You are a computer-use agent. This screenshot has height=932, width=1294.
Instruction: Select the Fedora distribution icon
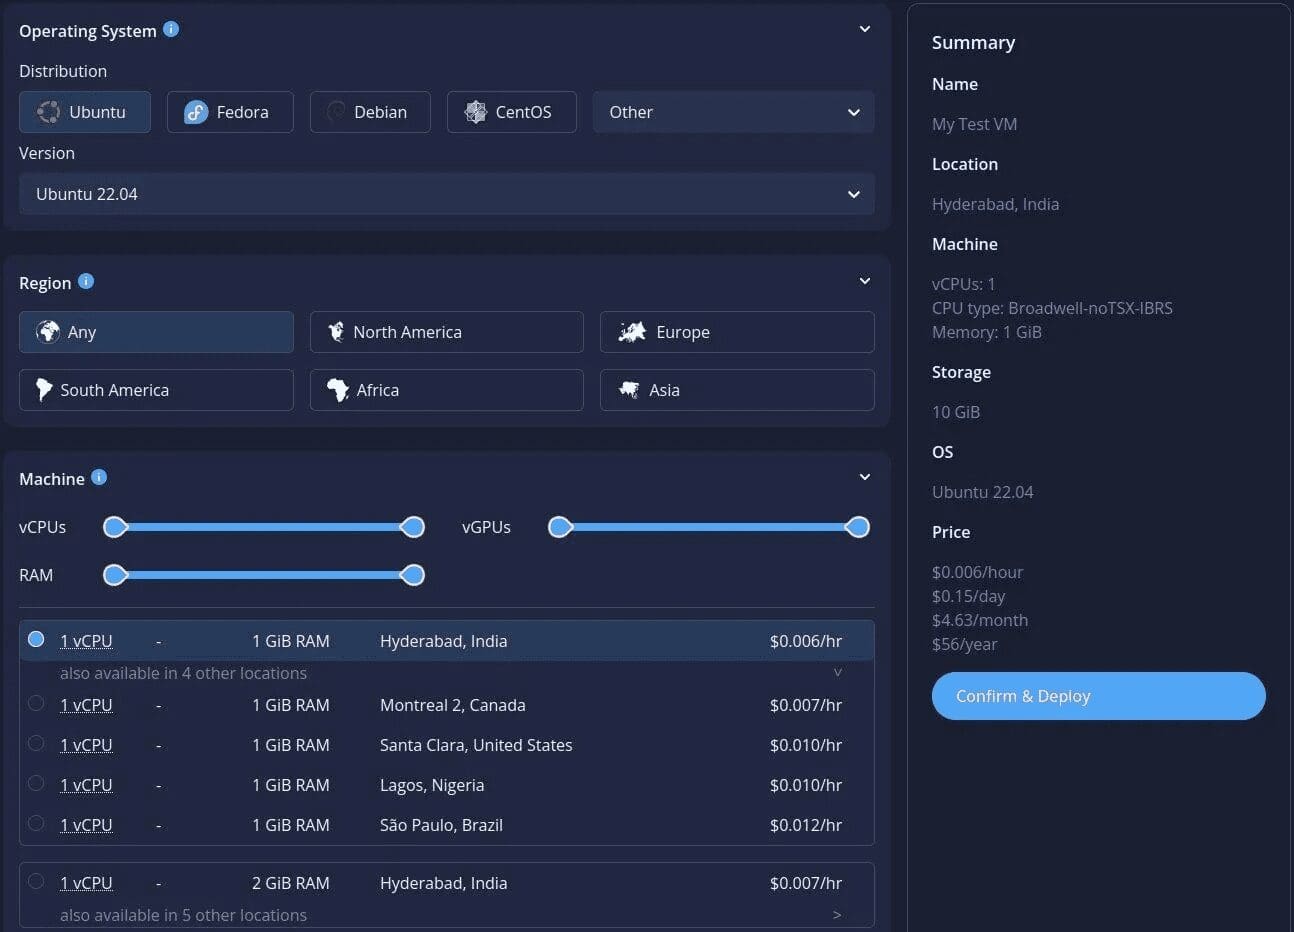(x=196, y=112)
